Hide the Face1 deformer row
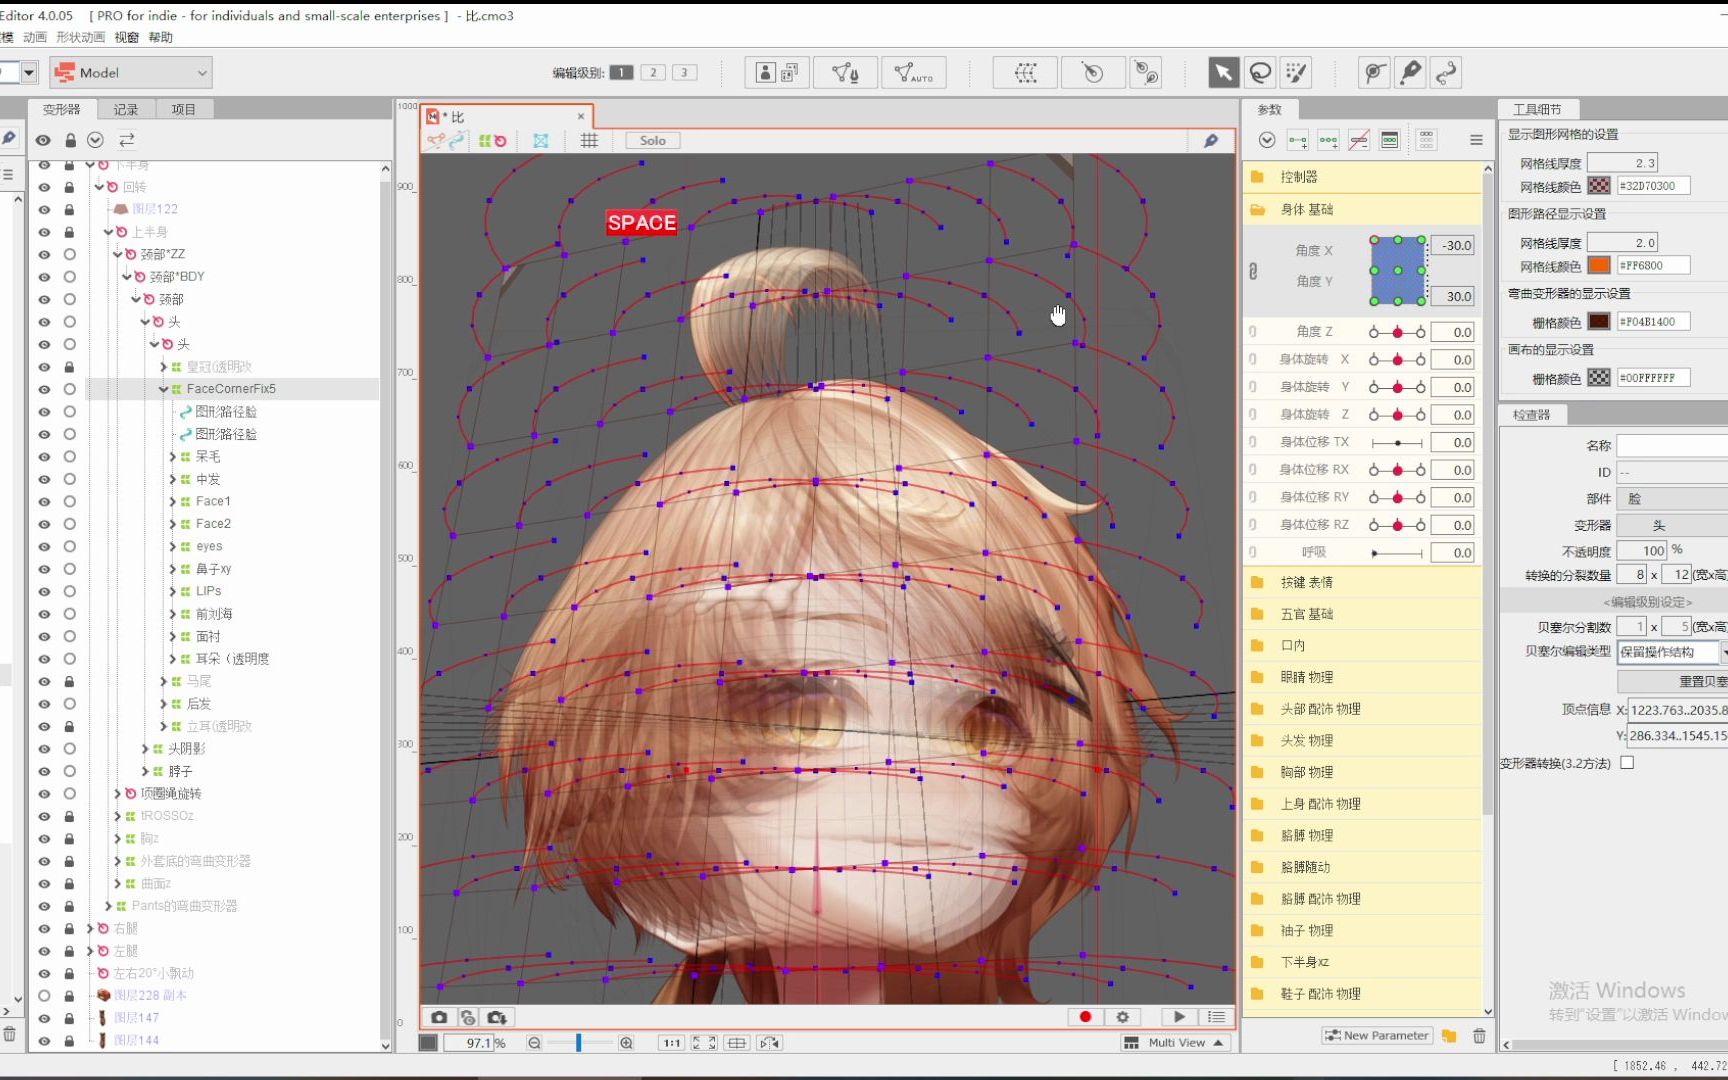This screenshot has width=1728, height=1080. pos(44,502)
